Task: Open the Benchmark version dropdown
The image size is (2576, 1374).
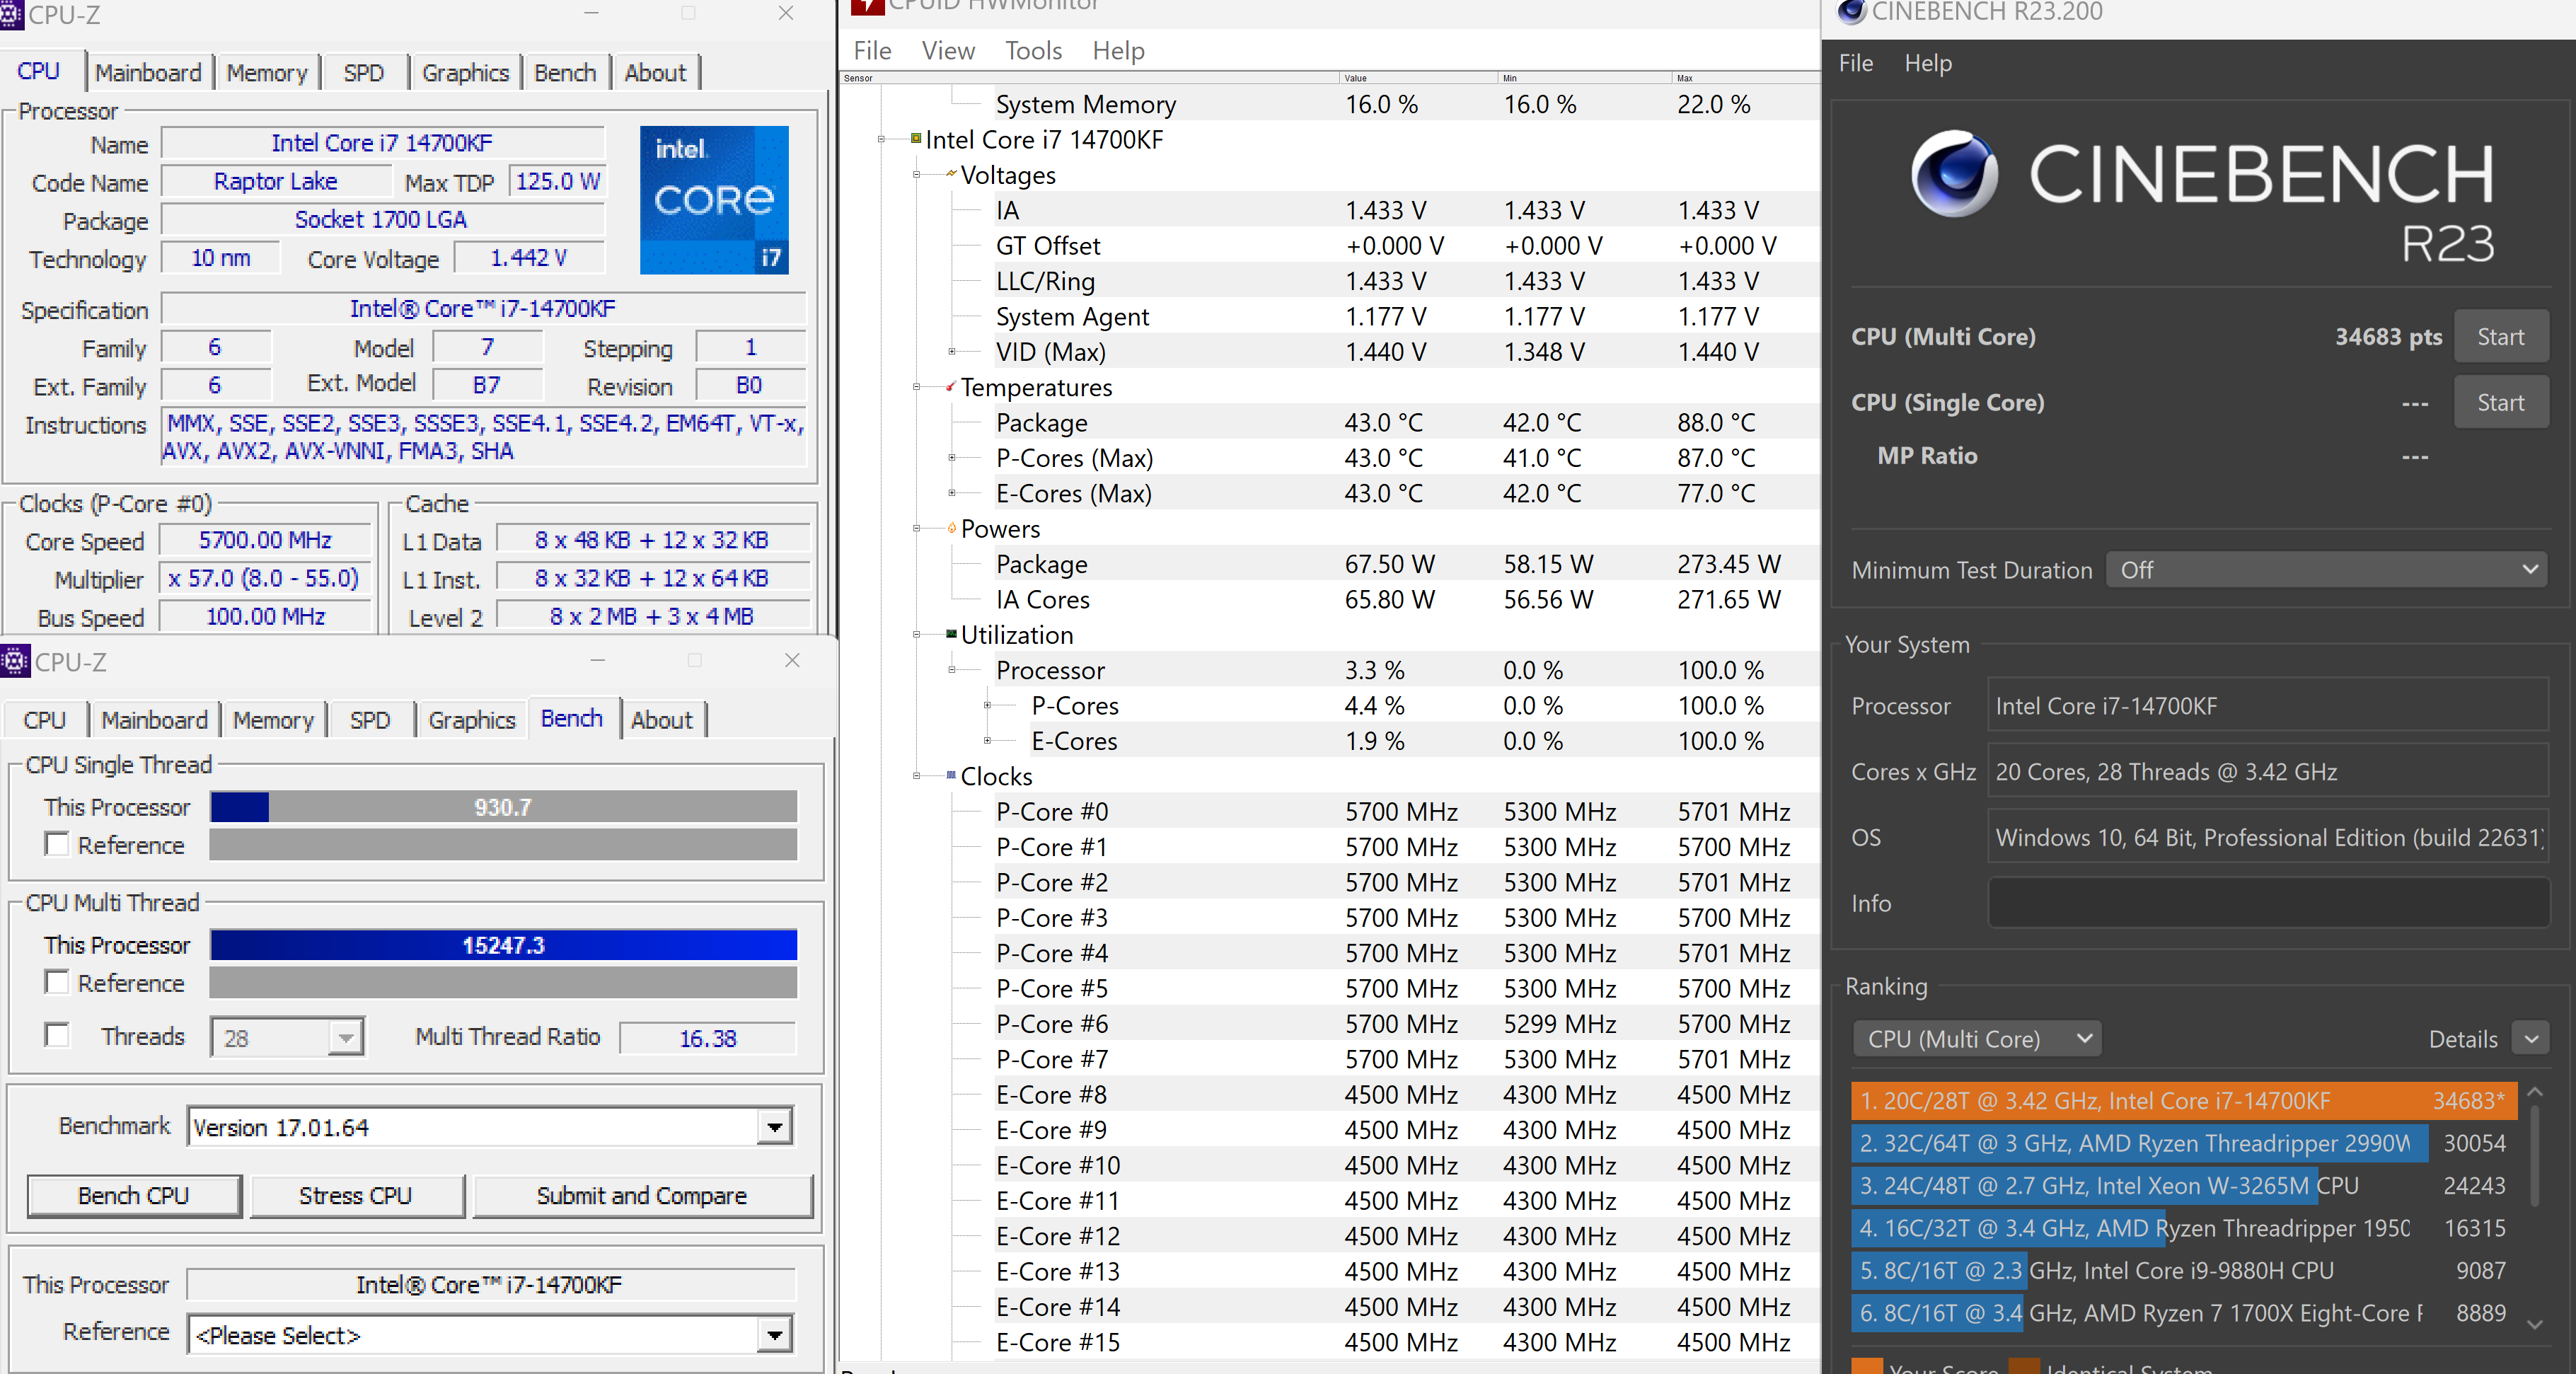Action: pyautogui.click(x=774, y=1127)
